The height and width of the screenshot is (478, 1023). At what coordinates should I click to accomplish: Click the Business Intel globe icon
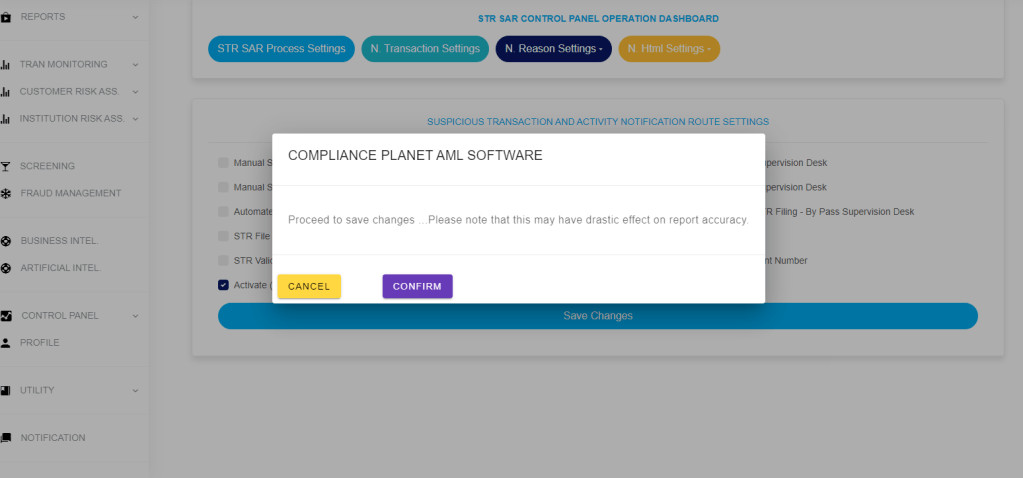[x=6, y=241]
